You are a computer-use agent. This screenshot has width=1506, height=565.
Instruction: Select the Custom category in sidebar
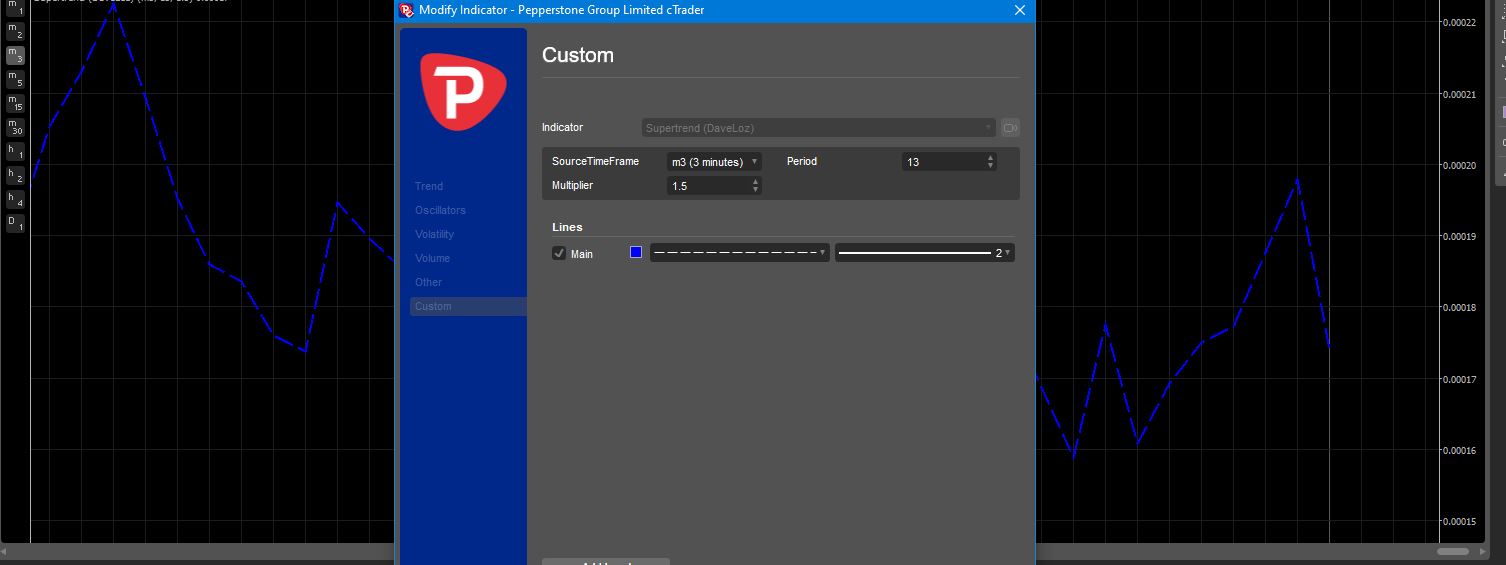[433, 306]
